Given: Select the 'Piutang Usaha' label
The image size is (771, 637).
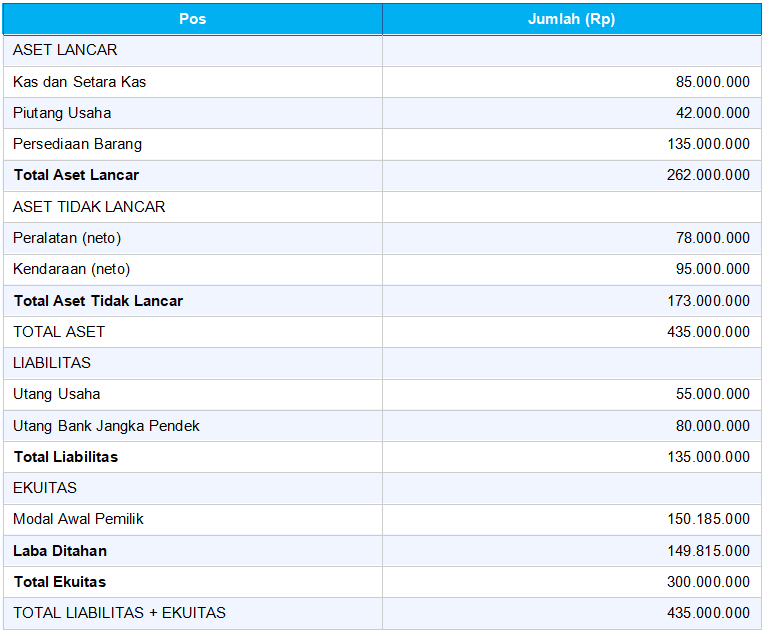Looking at the screenshot, I should coord(62,113).
